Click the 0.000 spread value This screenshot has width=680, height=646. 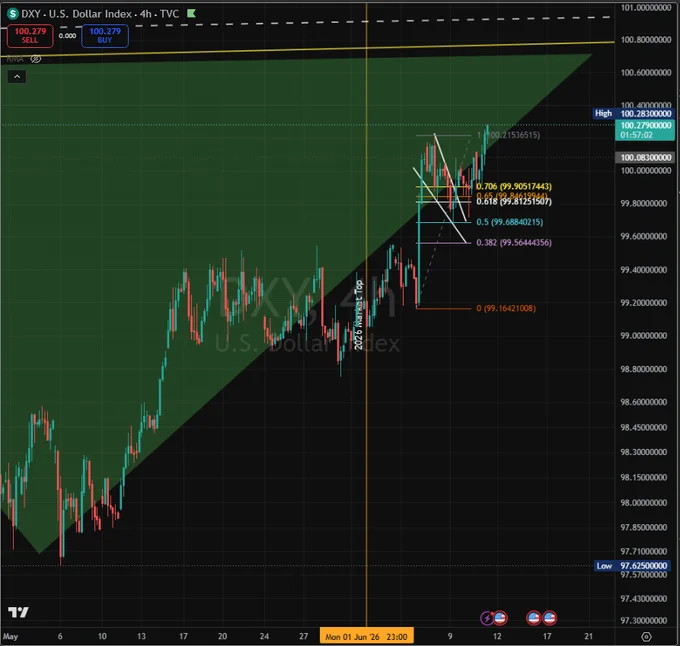tap(67, 36)
